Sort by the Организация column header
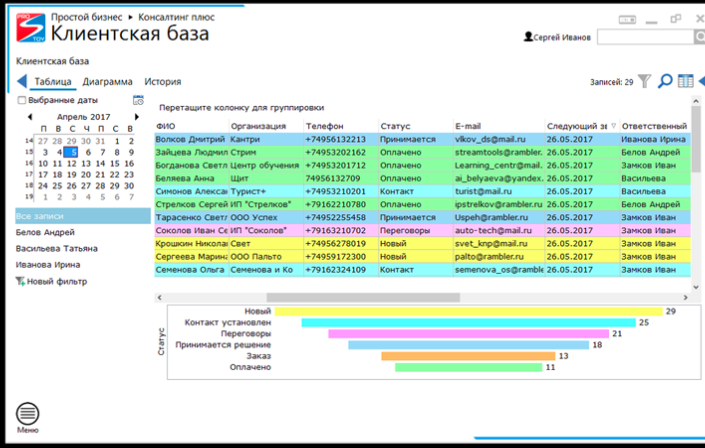 [x=266, y=126]
